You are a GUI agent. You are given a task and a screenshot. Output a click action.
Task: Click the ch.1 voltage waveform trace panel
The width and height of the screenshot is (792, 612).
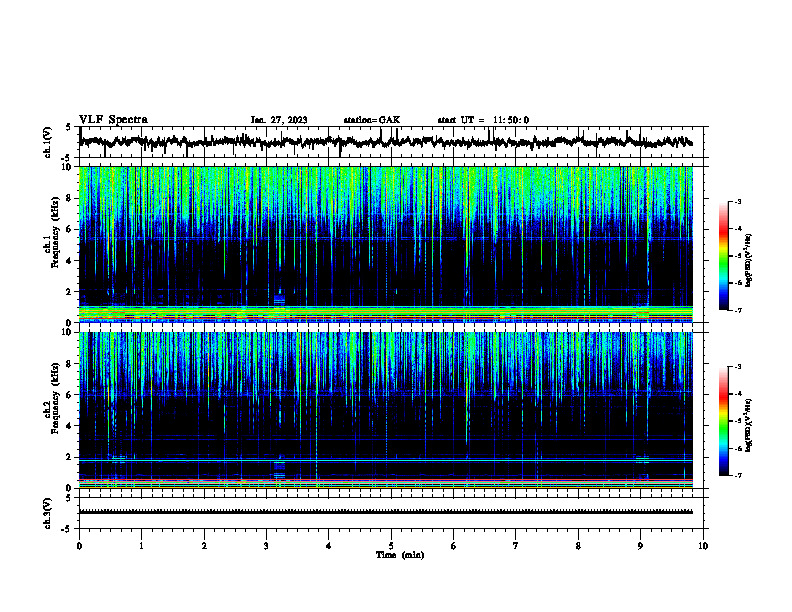[391, 142]
